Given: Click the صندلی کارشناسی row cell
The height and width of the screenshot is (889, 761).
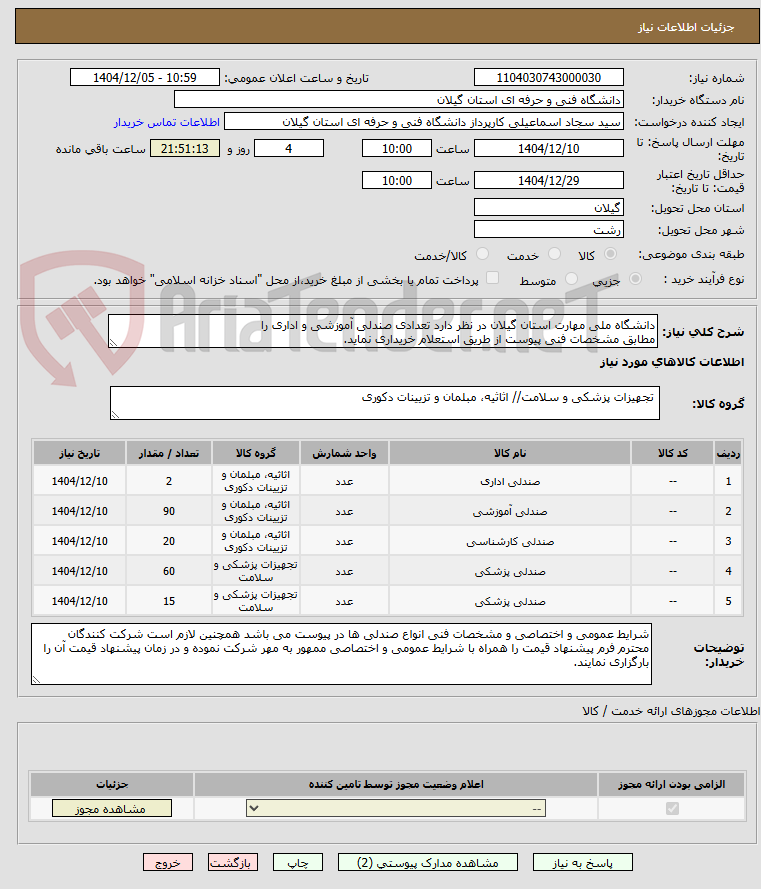Looking at the screenshot, I should [510, 541].
